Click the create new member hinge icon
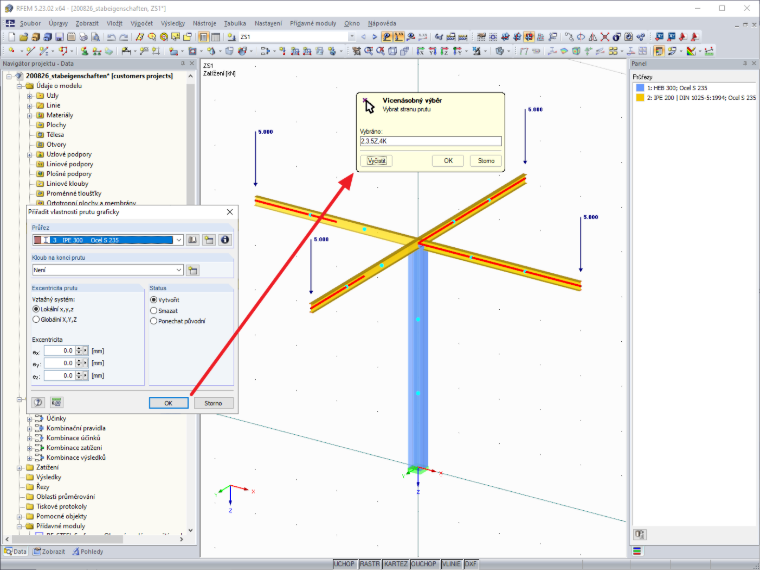 click(193, 270)
